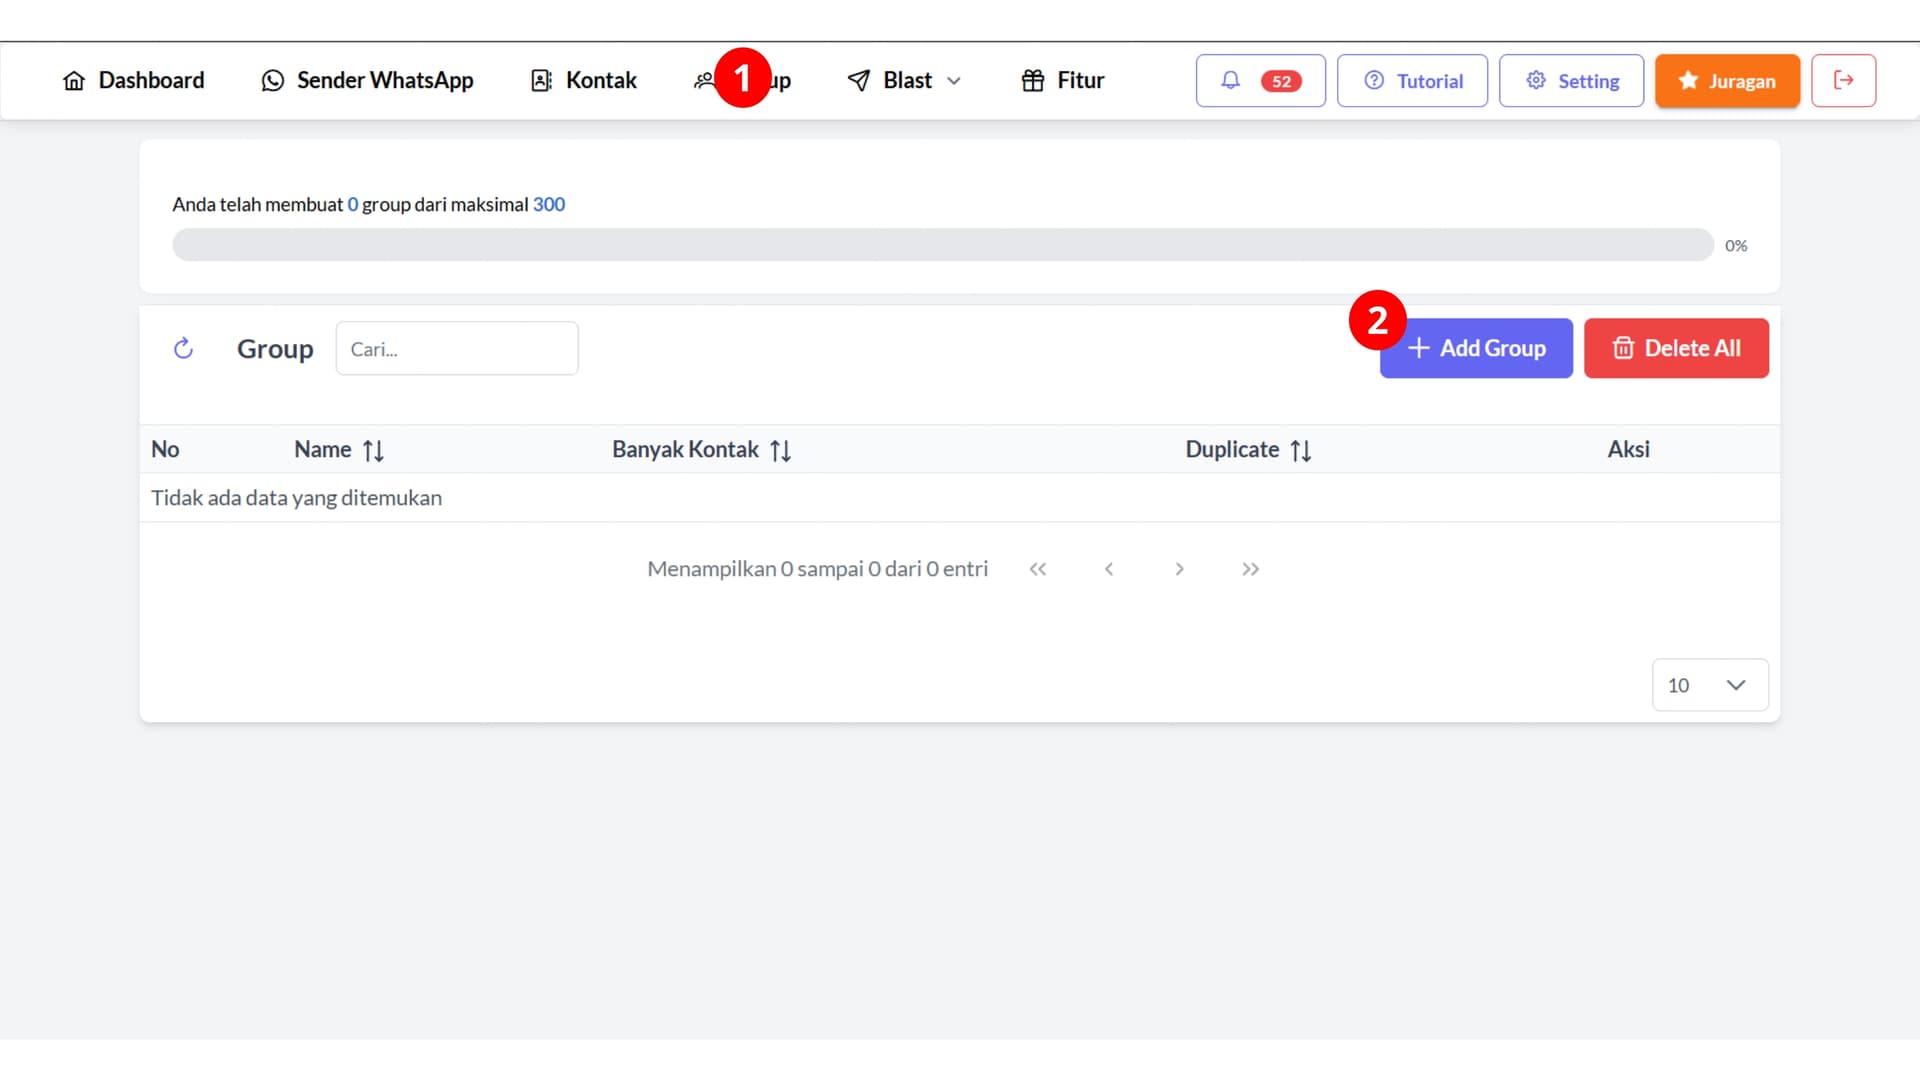Click the Juragan star icon
1920x1080 pixels.
coord(1688,80)
